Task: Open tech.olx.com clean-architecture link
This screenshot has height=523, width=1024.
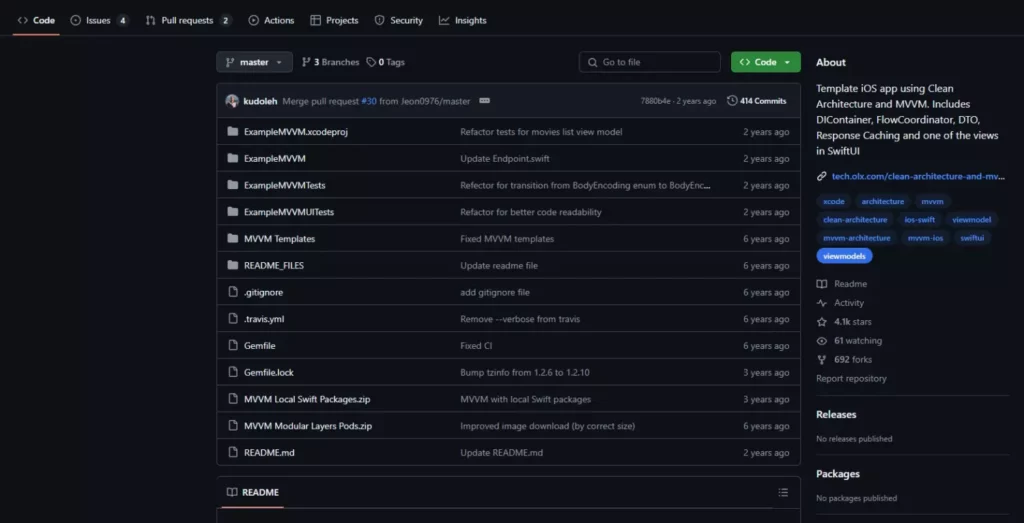Action: click(918, 176)
